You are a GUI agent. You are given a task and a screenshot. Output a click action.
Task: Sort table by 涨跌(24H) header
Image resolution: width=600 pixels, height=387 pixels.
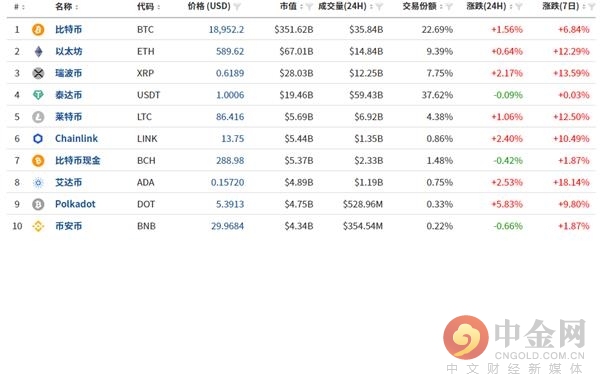coord(489,7)
